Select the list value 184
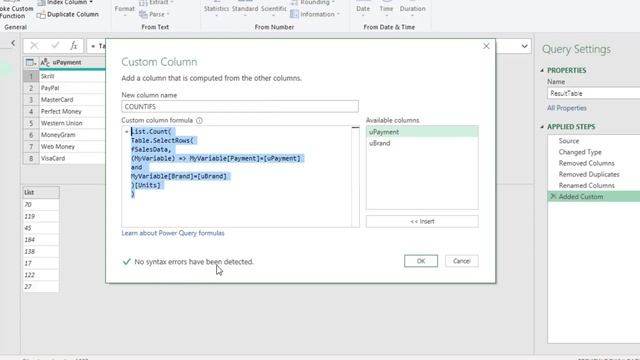The height and width of the screenshot is (360, 640). pos(41,240)
